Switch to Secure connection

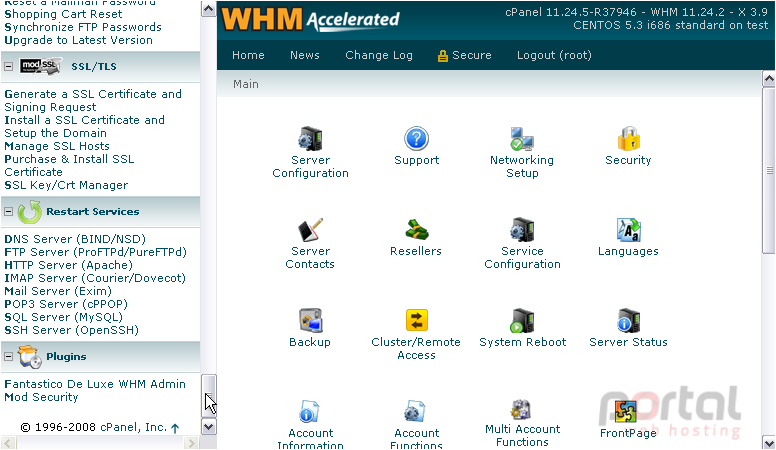coord(465,55)
